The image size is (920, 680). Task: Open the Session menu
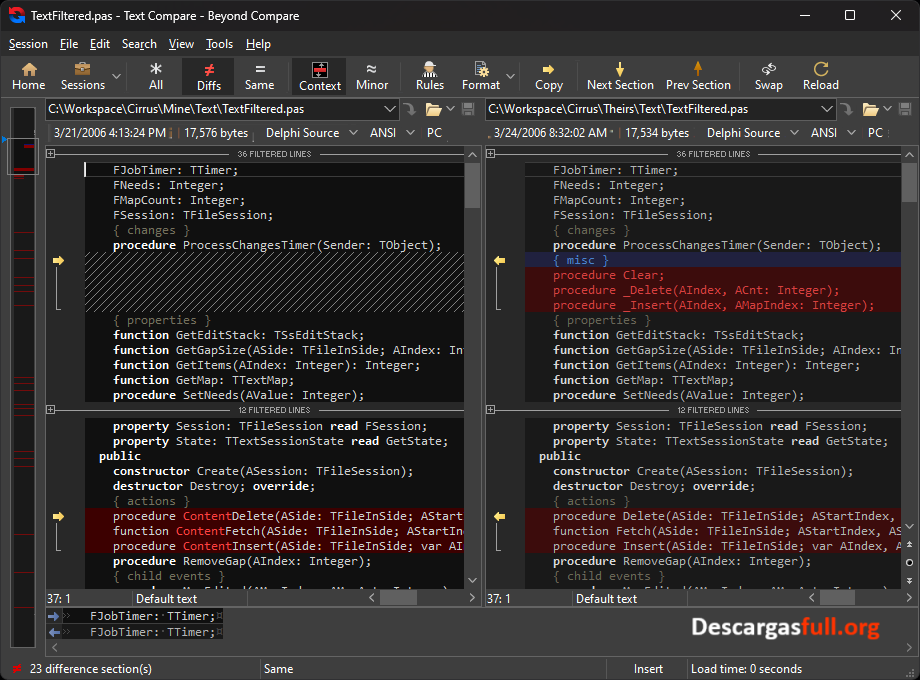coord(28,44)
